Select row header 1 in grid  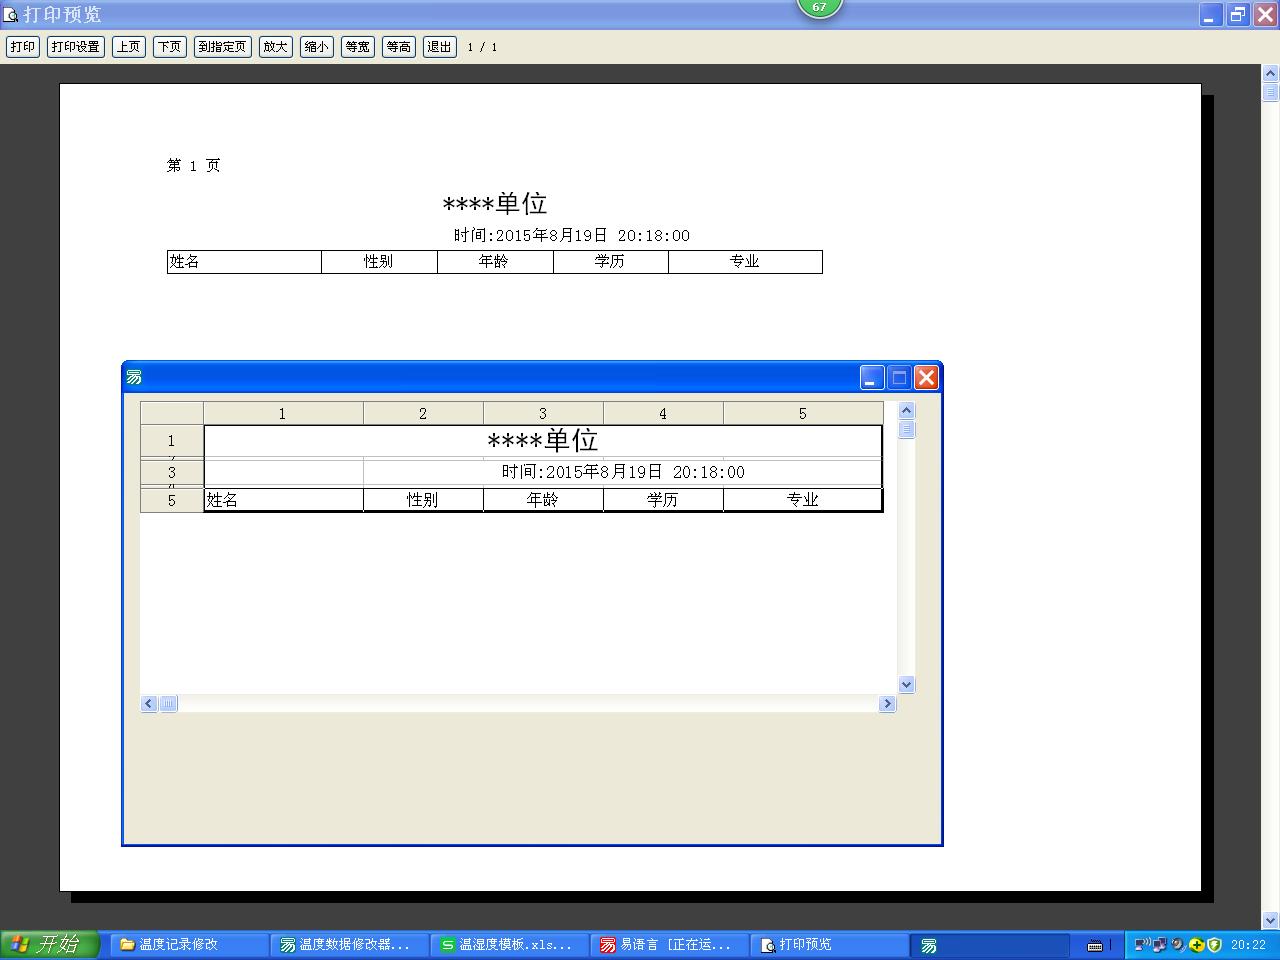tap(172, 441)
